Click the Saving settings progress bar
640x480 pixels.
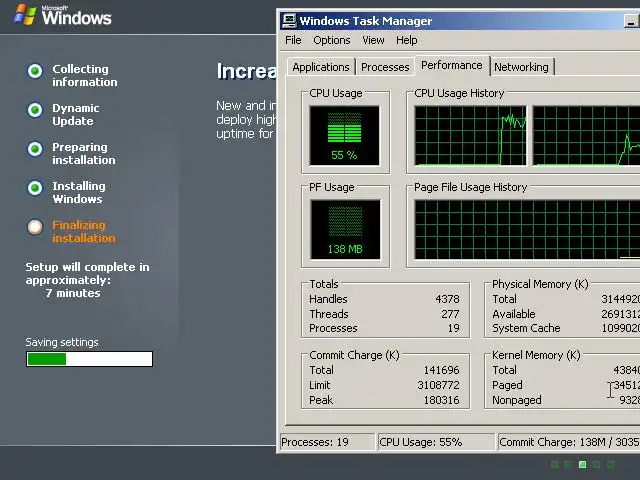pyautogui.click(x=89, y=359)
